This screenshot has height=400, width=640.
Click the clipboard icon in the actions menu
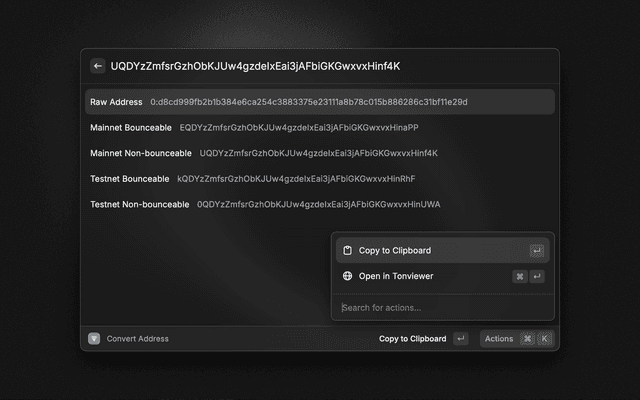tap(347, 250)
